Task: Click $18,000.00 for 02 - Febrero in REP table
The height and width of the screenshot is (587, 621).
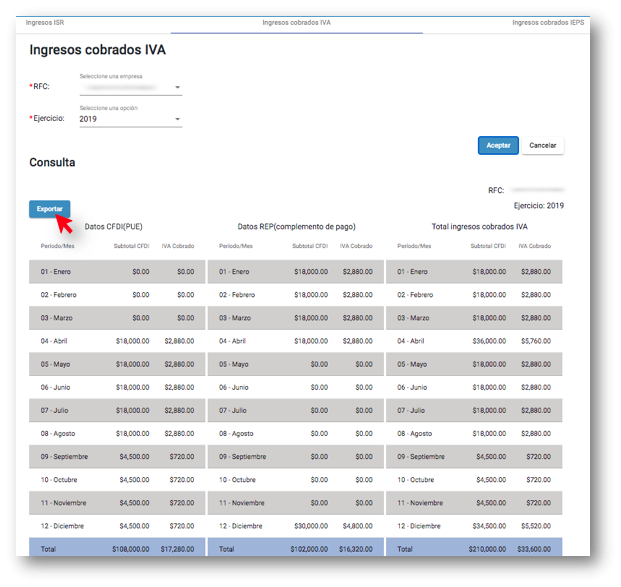Action: 311,295
